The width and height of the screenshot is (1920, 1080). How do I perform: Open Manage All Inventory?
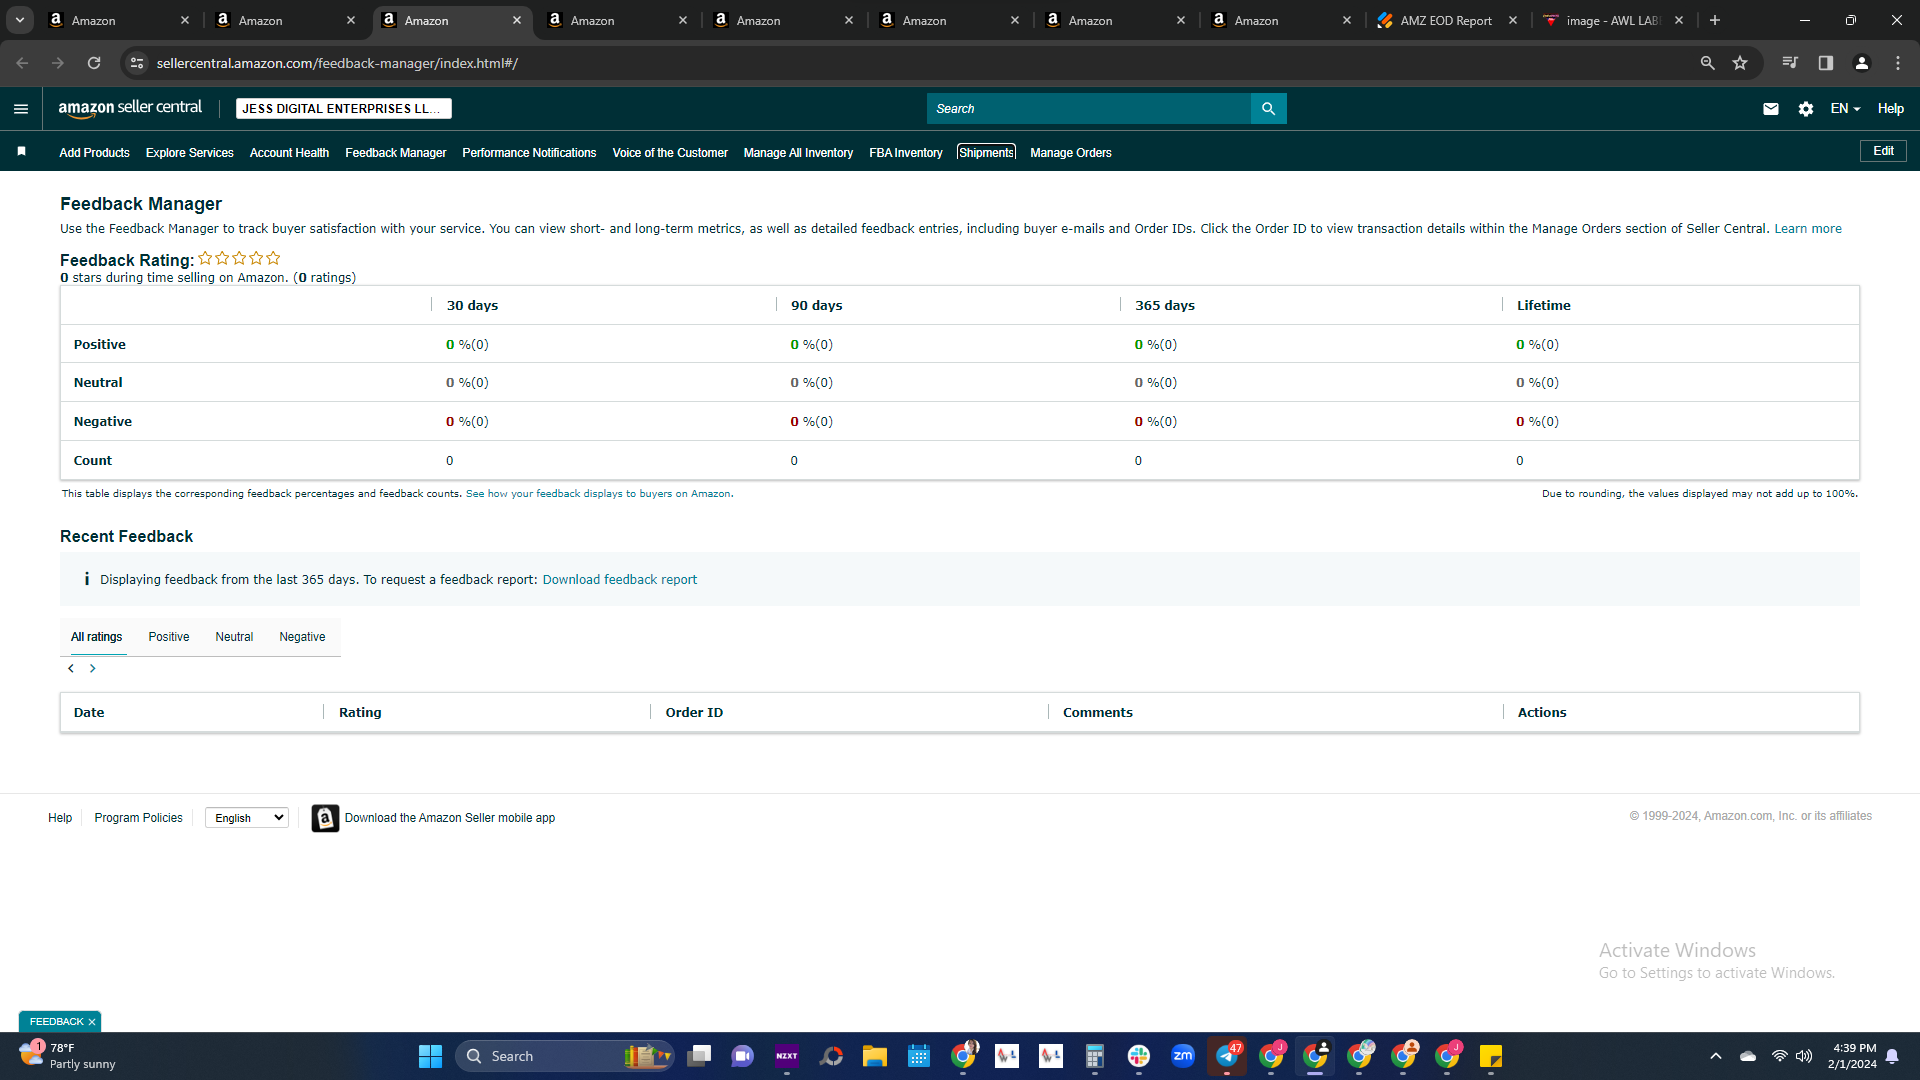(x=798, y=153)
